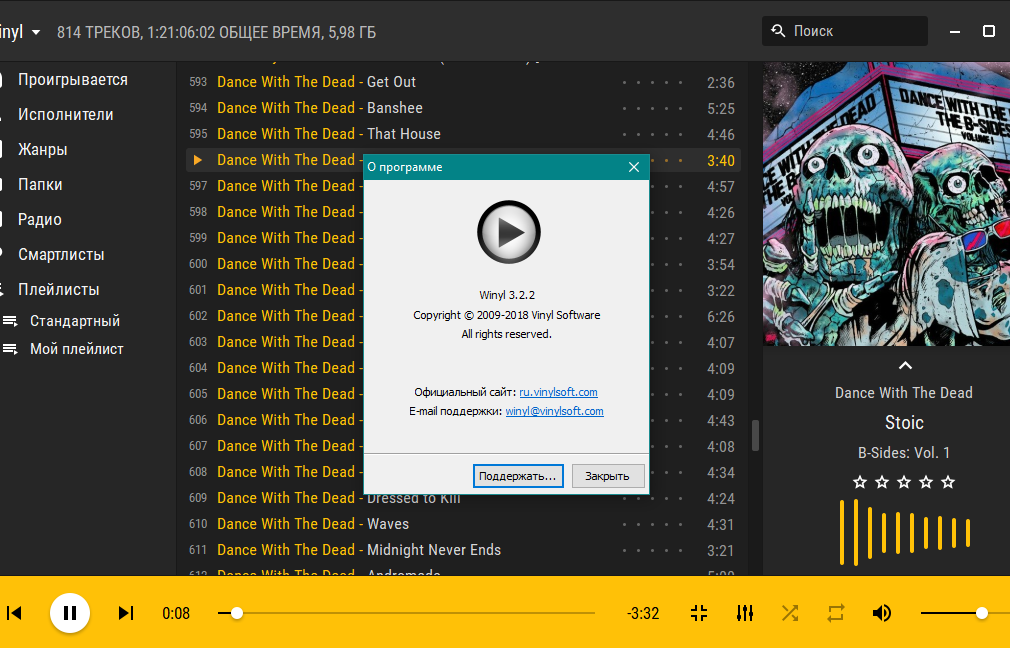Select the Мой плейлист playlist
Screen dimensions: 1010x648
[77, 349]
